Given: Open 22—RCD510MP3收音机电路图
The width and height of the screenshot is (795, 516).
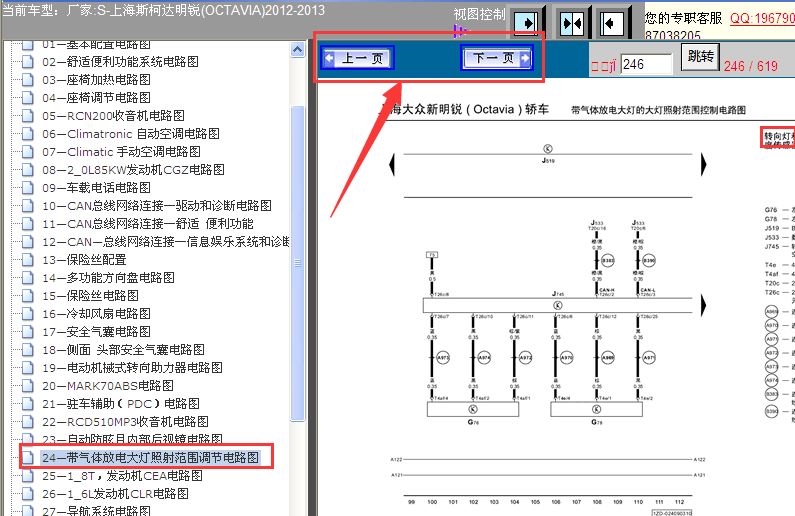Looking at the screenshot, I should point(125,422).
